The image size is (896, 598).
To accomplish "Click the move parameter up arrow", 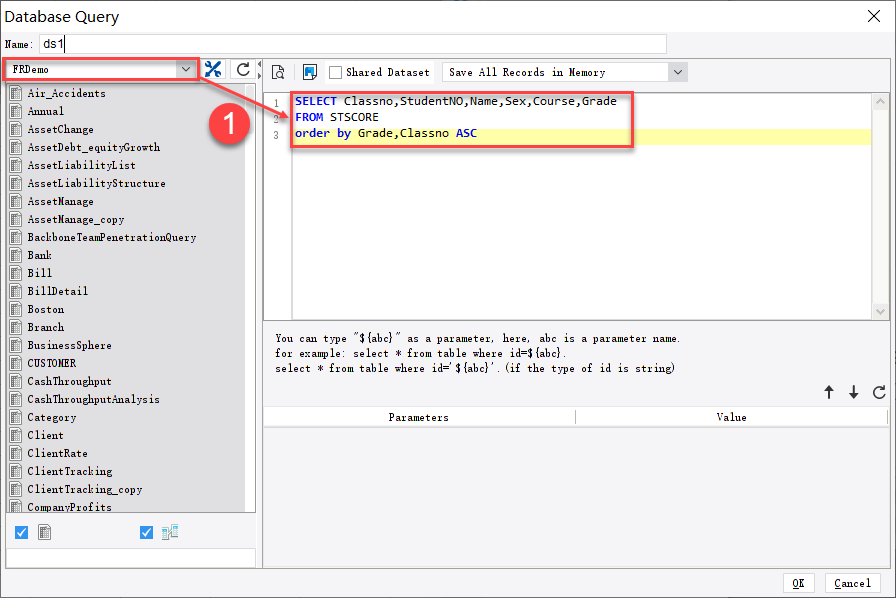I will click(x=829, y=393).
